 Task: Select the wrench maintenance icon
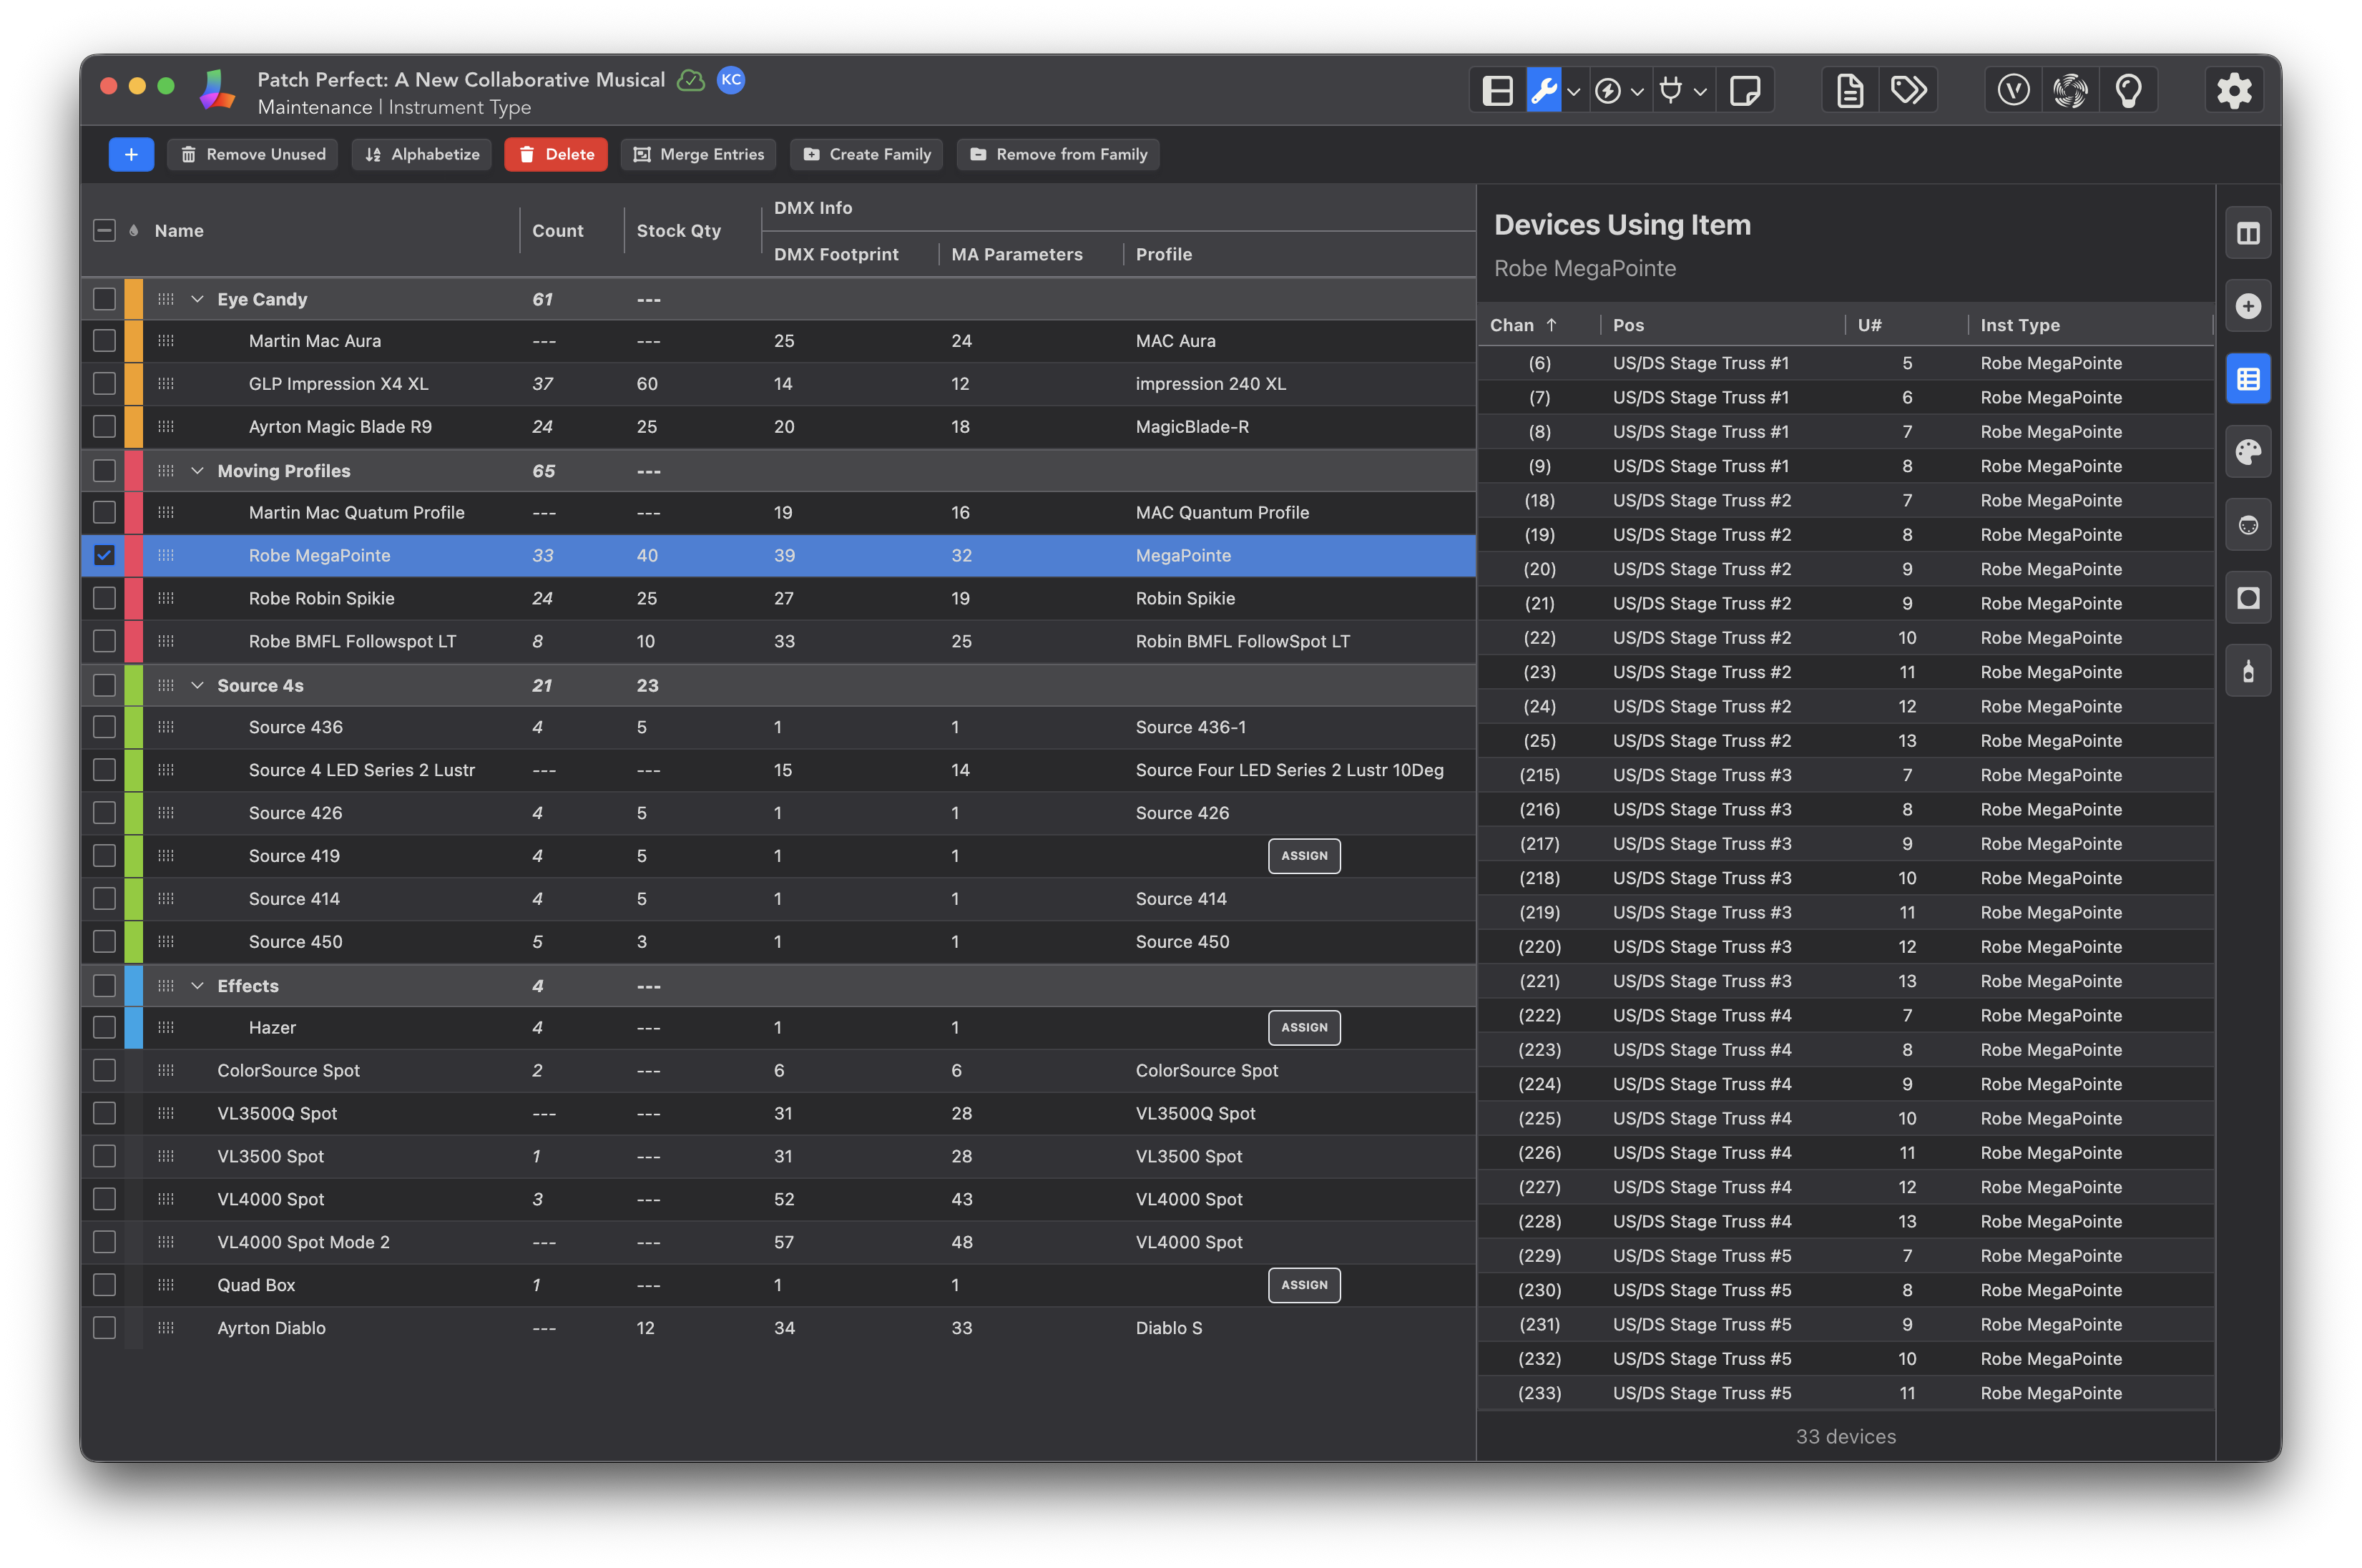tap(1543, 91)
